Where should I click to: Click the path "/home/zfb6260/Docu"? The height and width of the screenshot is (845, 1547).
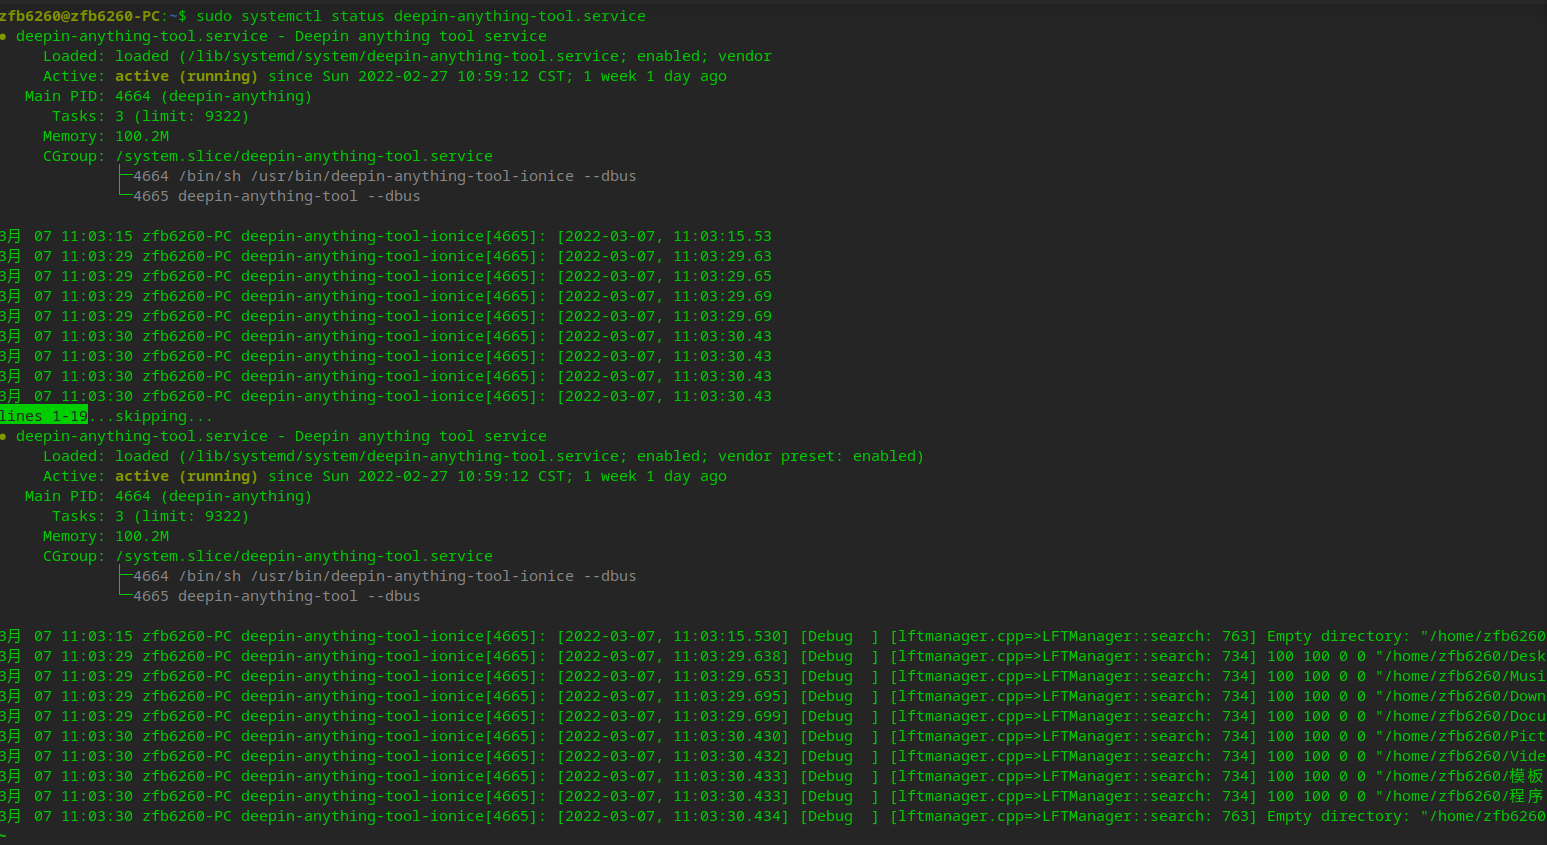coord(1464,716)
